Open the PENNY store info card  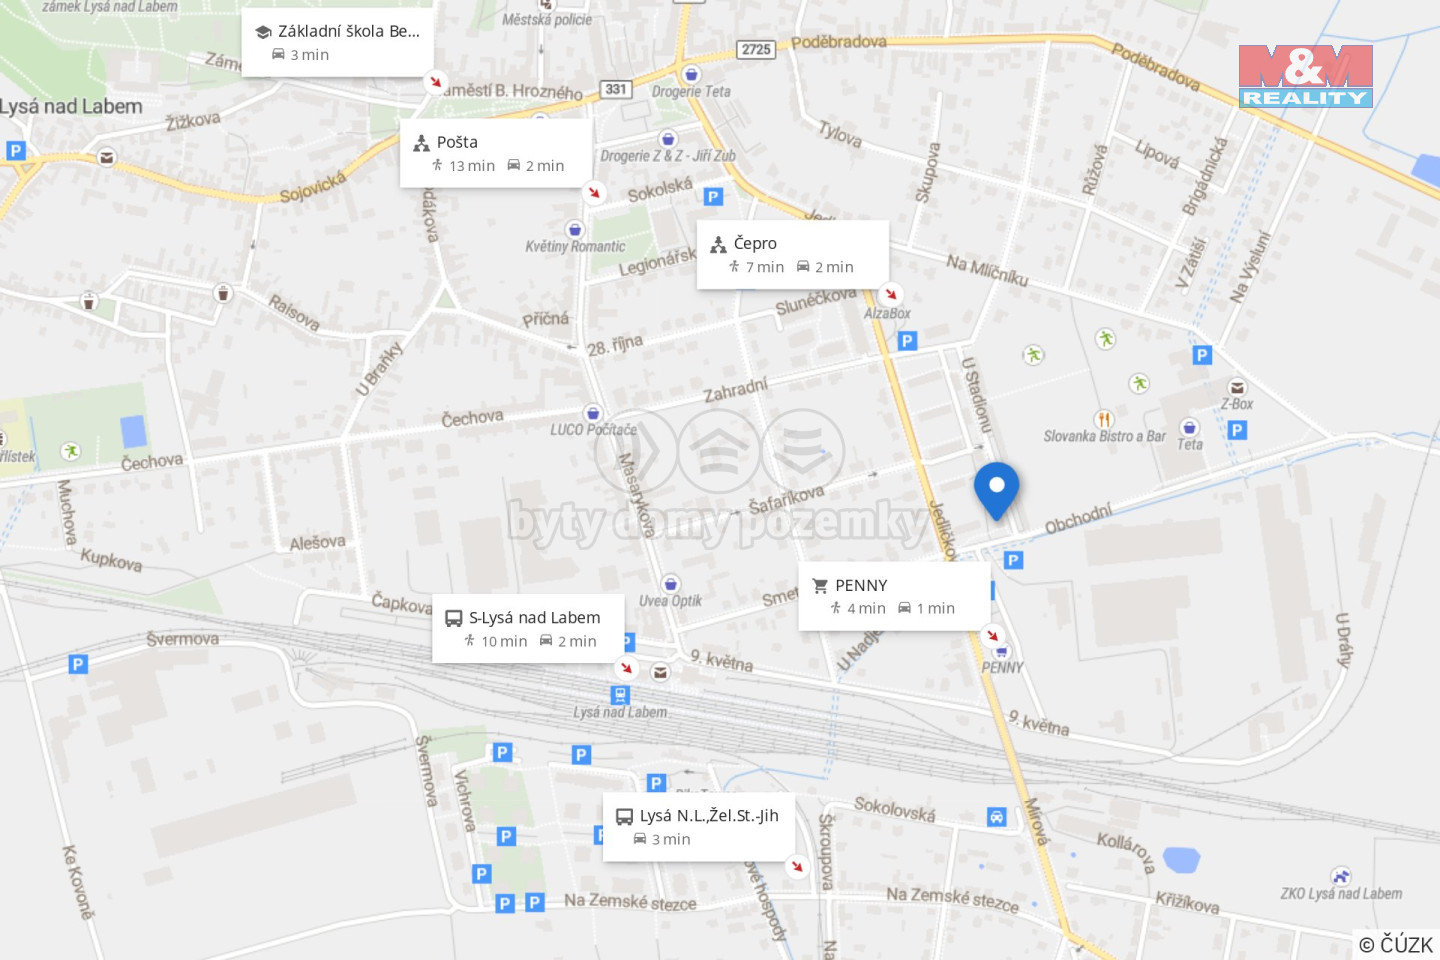click(894, 596)
